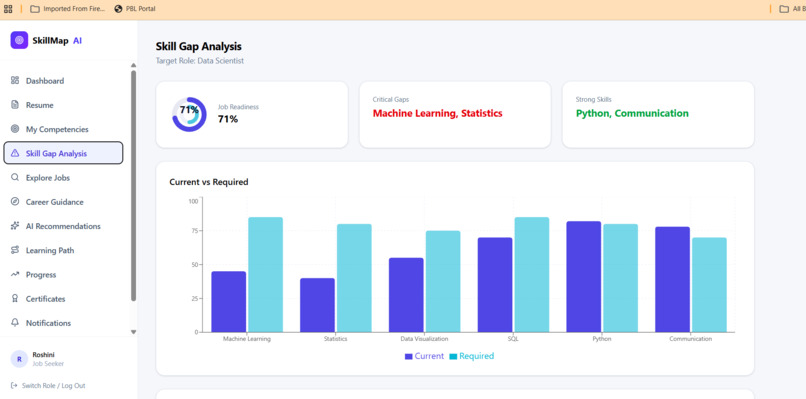Screen dimensions: 806x399
Task: Open Notifications in sidebar
Action: 63,323
